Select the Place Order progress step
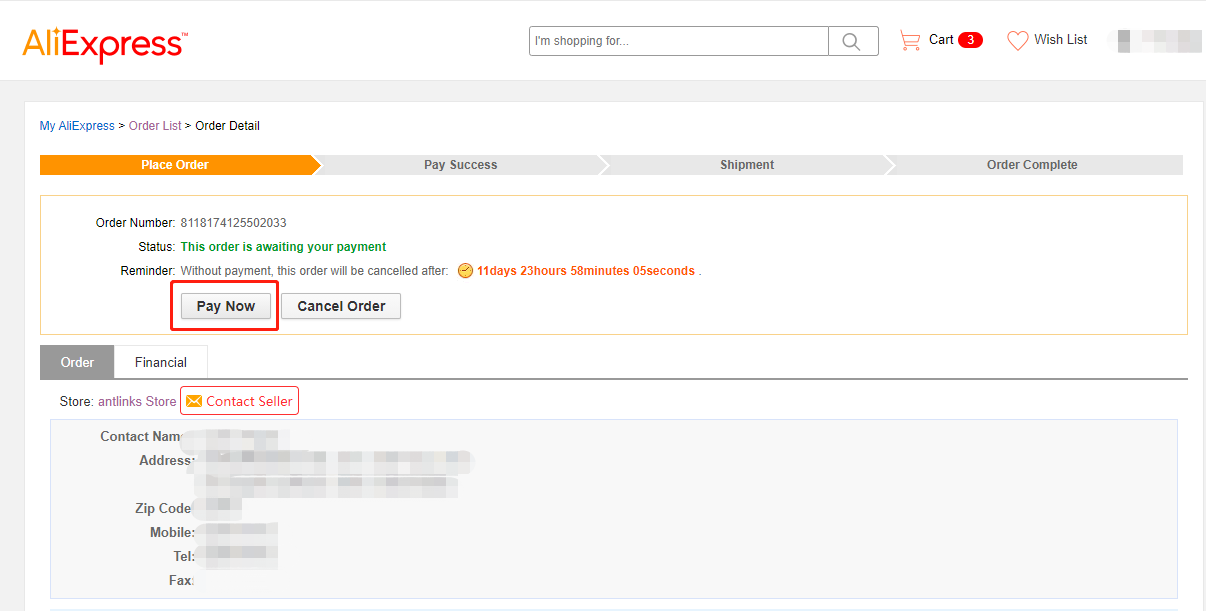1206x611 pixels. (x=175, y=165)
